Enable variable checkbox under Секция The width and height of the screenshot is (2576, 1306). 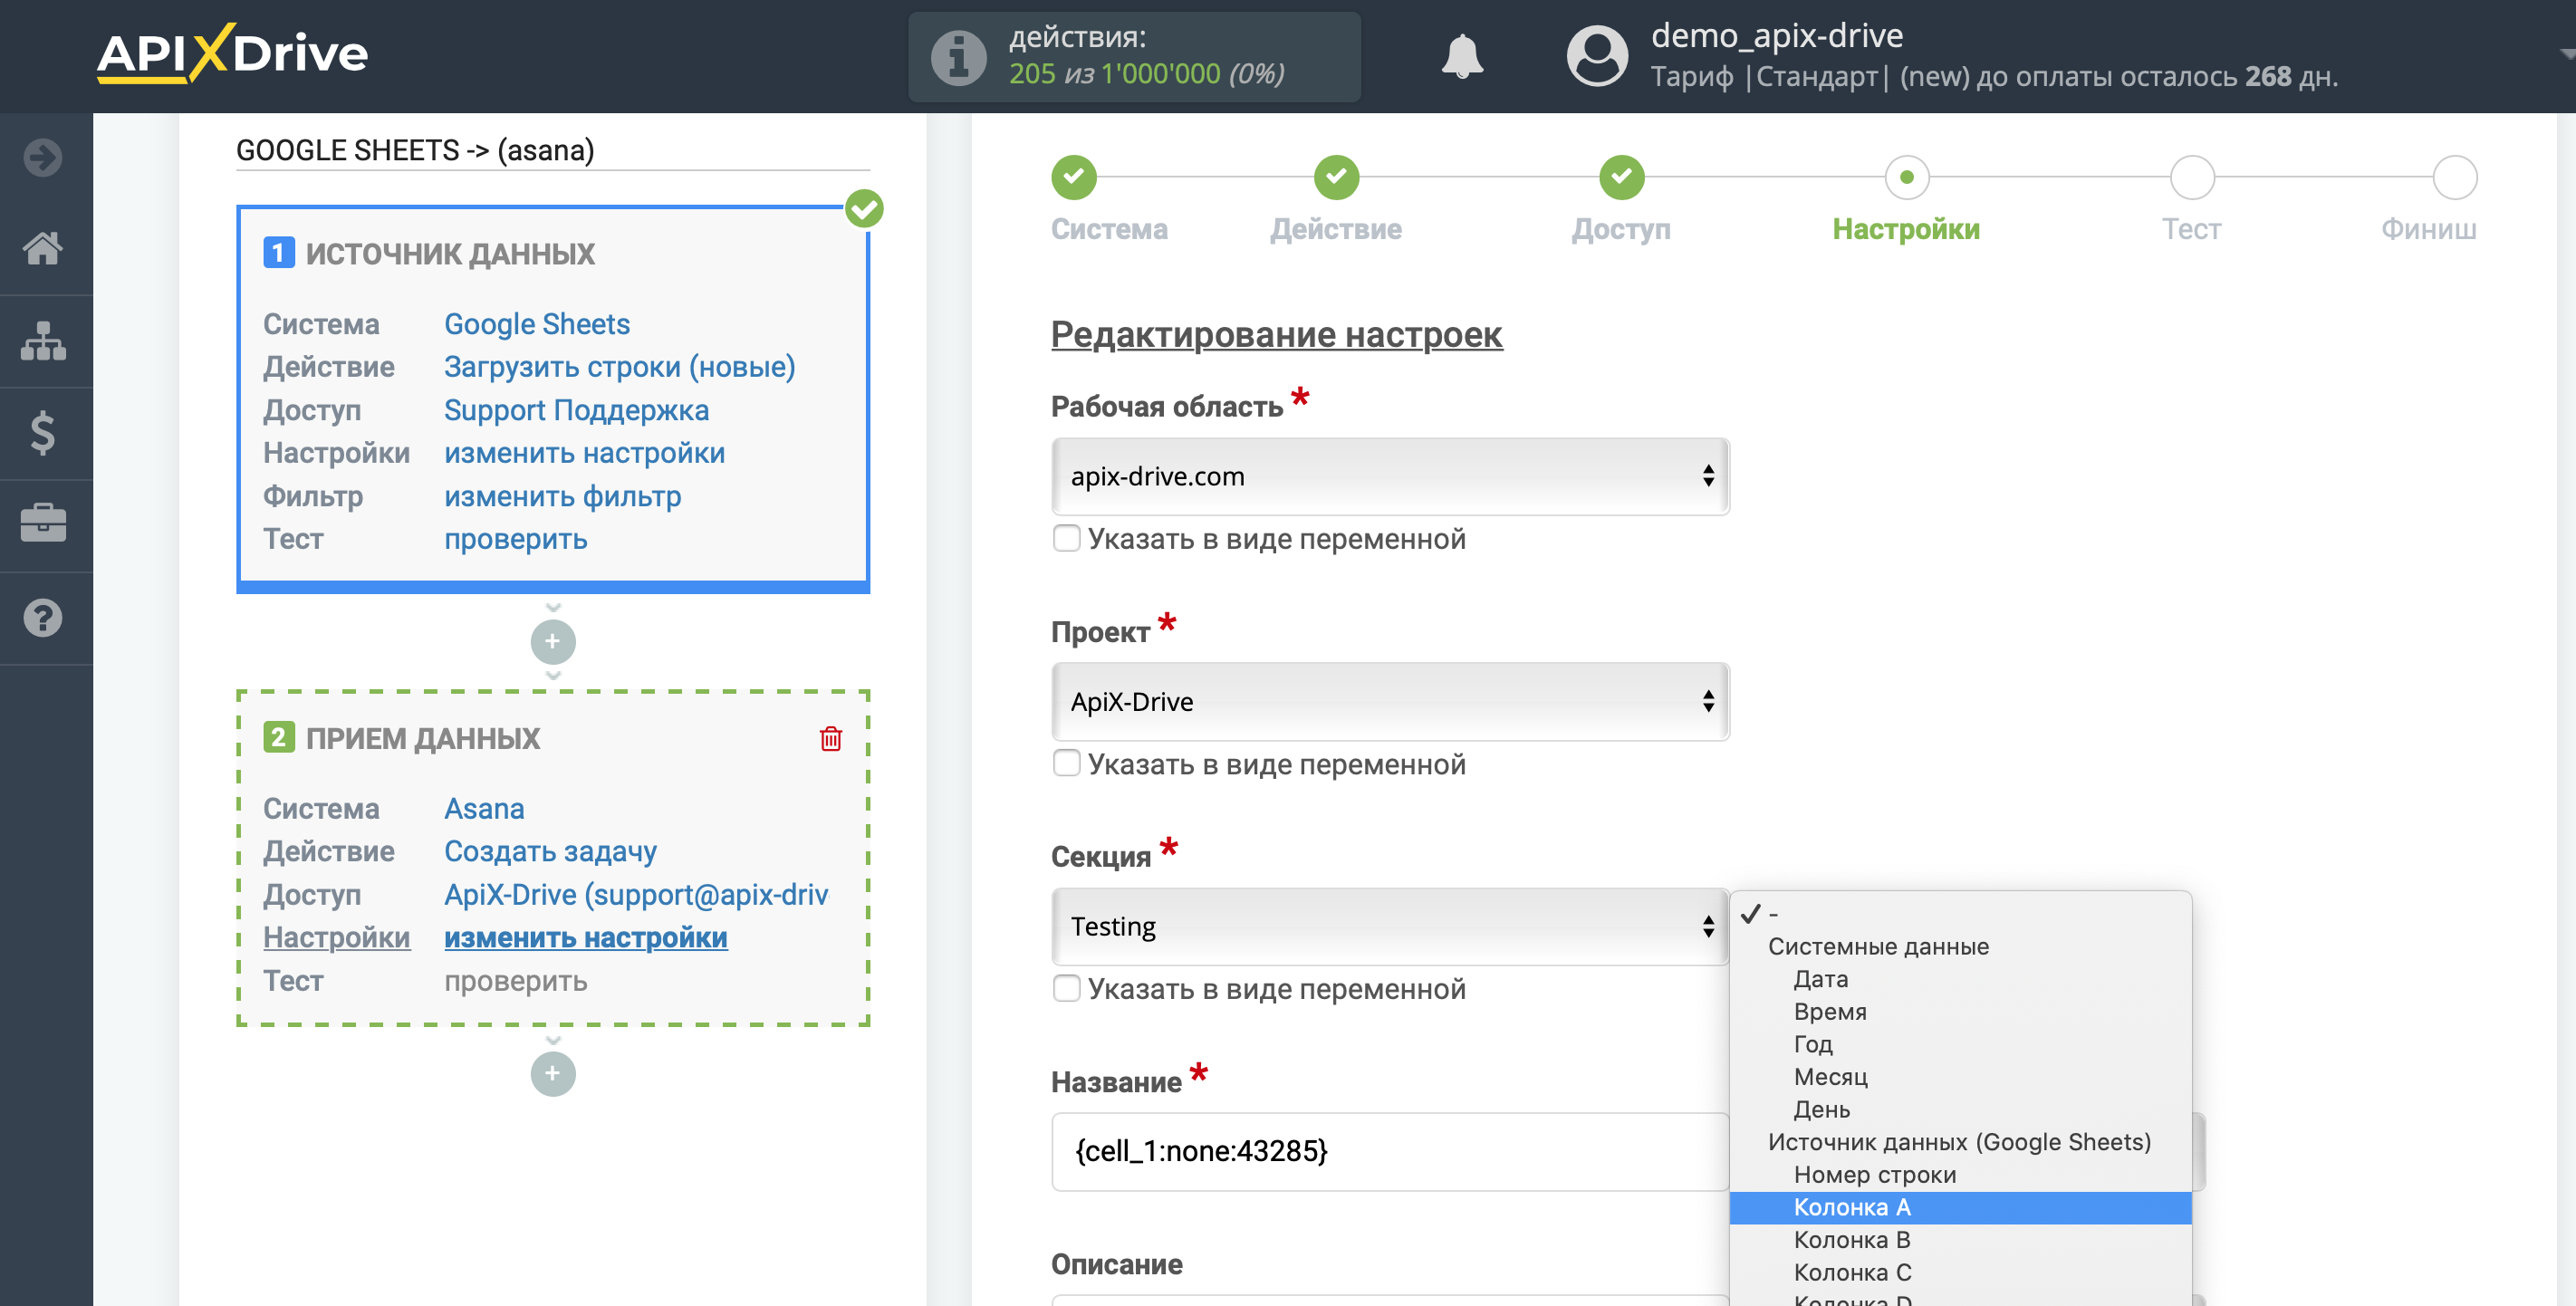(1066, 988)
